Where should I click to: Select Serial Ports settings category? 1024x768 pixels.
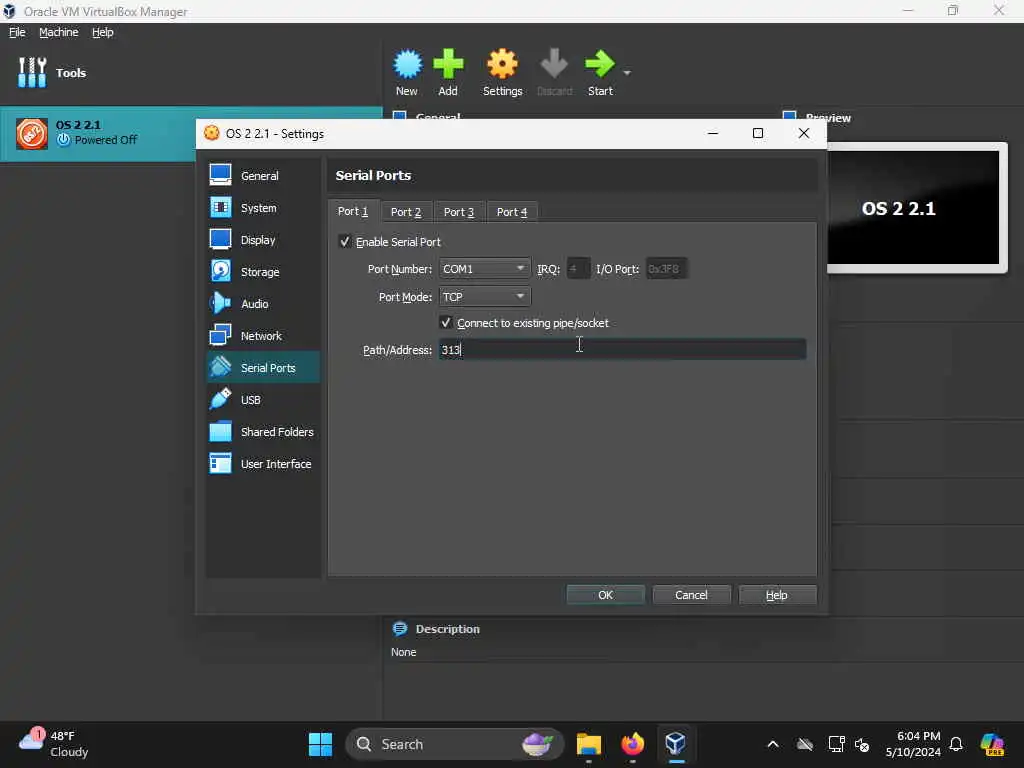pyautogui.click(x=263, y=368)
